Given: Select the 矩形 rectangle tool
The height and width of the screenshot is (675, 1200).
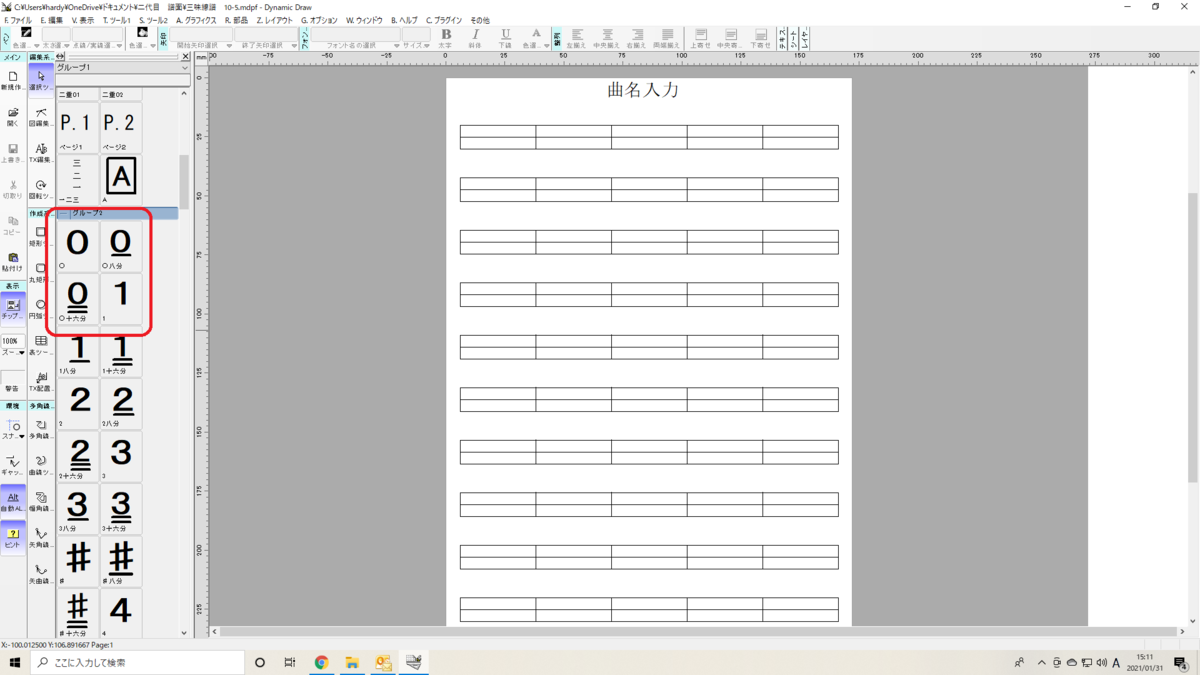Looking at the screenshot, I should 41,236.
